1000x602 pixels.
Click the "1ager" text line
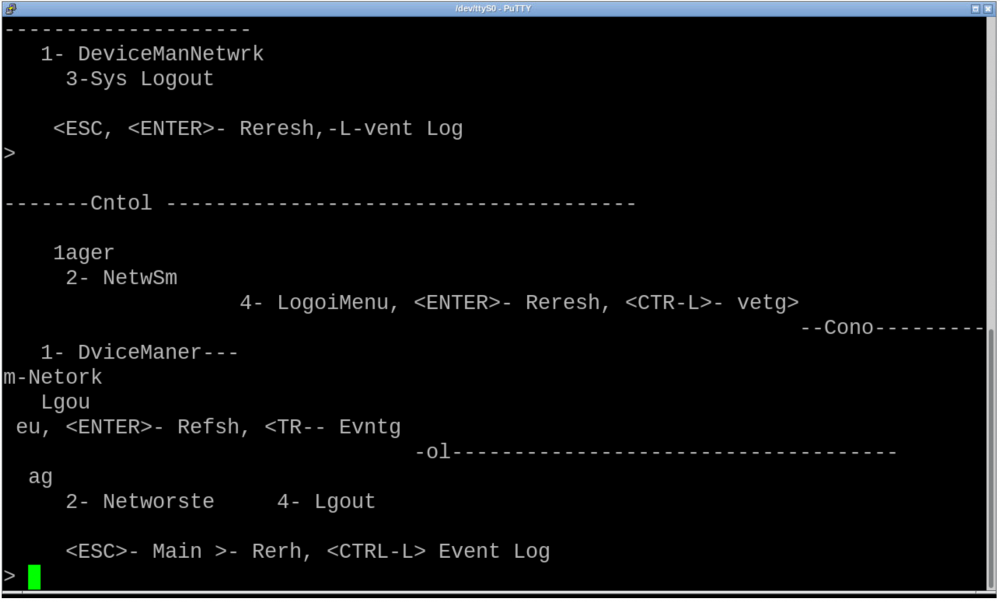click(x=83, y=253)
